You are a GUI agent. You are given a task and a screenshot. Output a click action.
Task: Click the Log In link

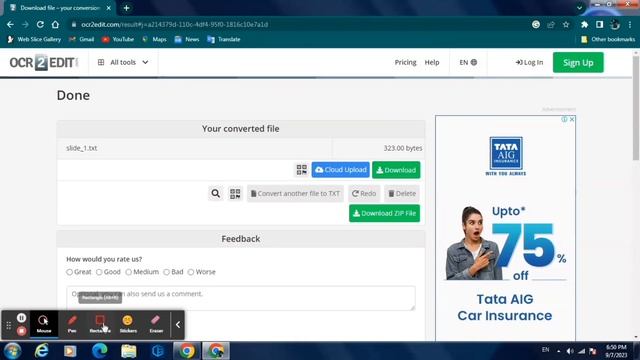pos(529,62)
